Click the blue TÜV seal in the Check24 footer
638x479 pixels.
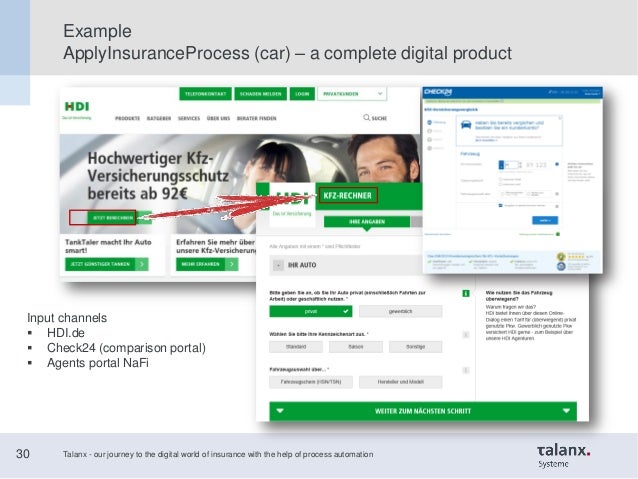pyautogui.click(x=561, y=266)
